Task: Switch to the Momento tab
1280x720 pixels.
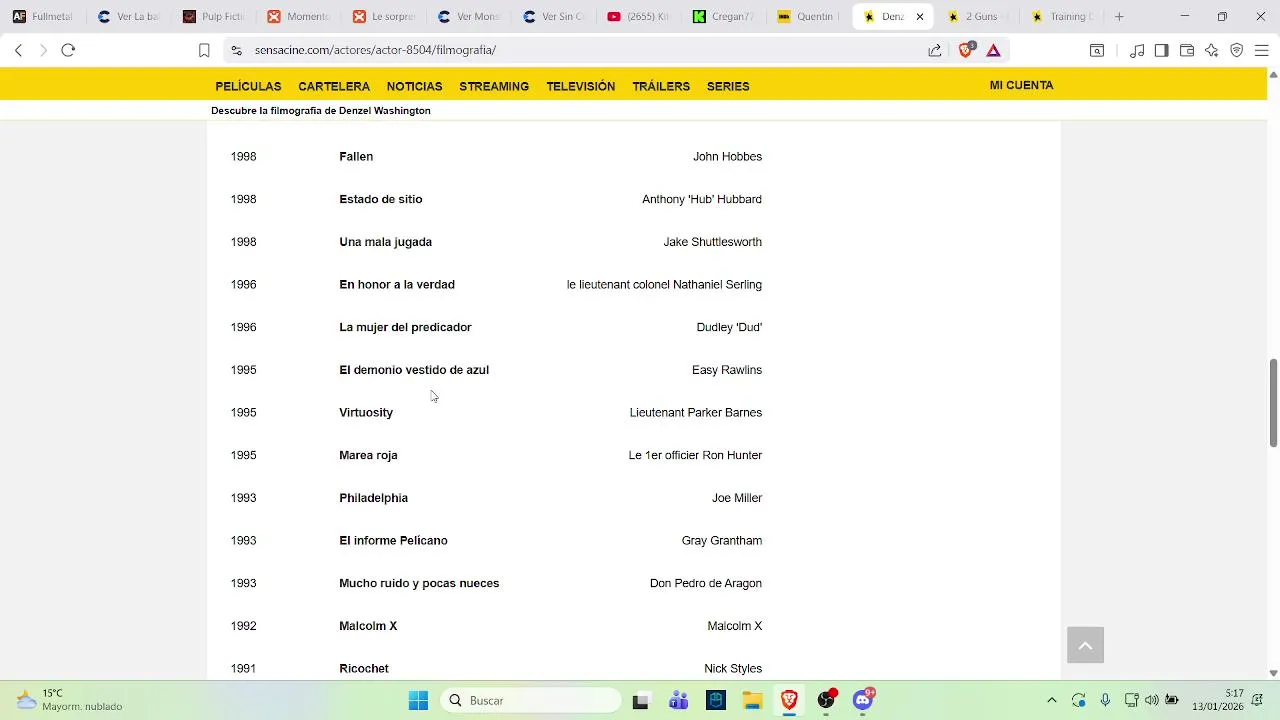Action: click(x=300, y=16)
